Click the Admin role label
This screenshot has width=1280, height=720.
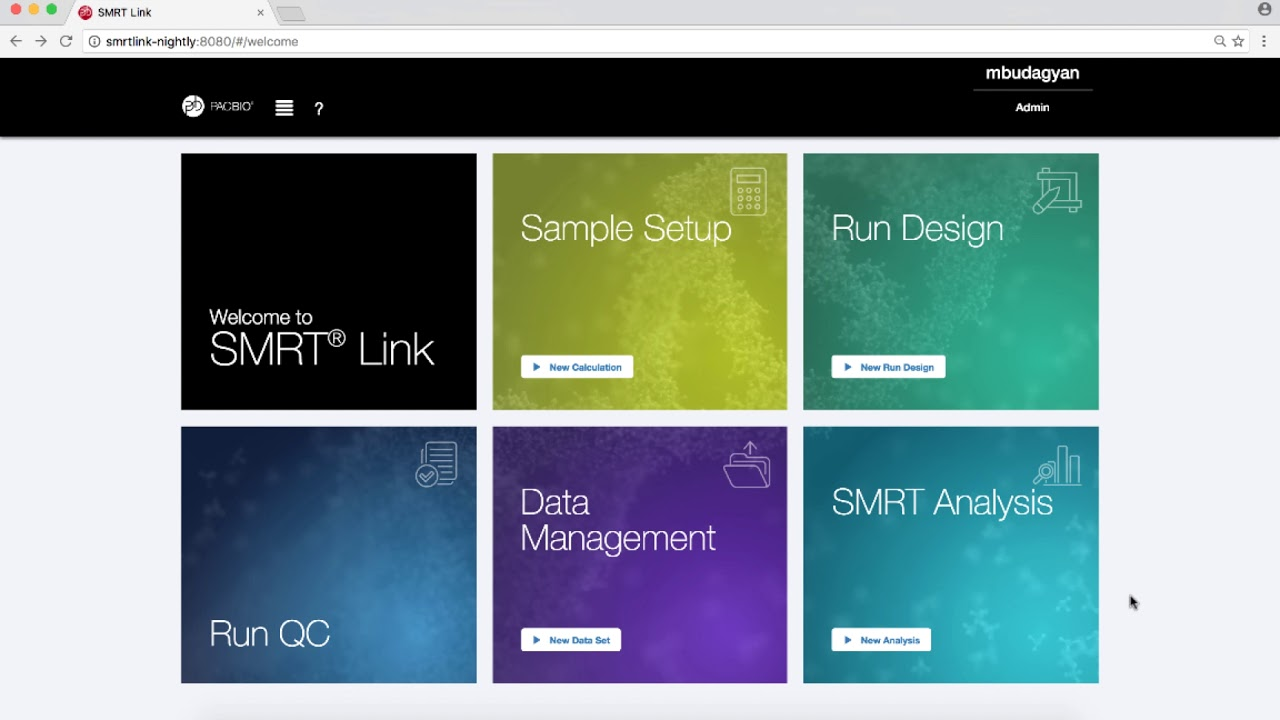tap(1032, 107)
